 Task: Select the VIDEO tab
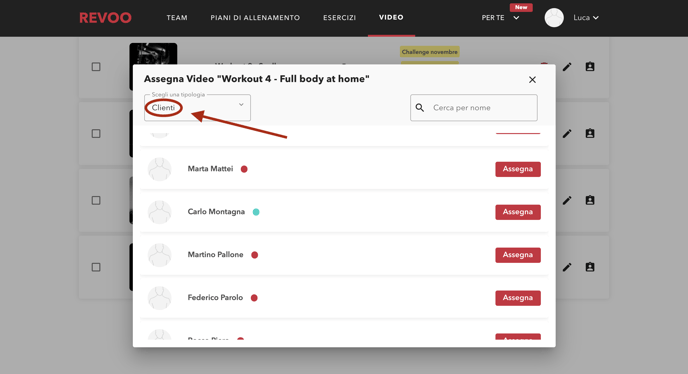[391, 18]
